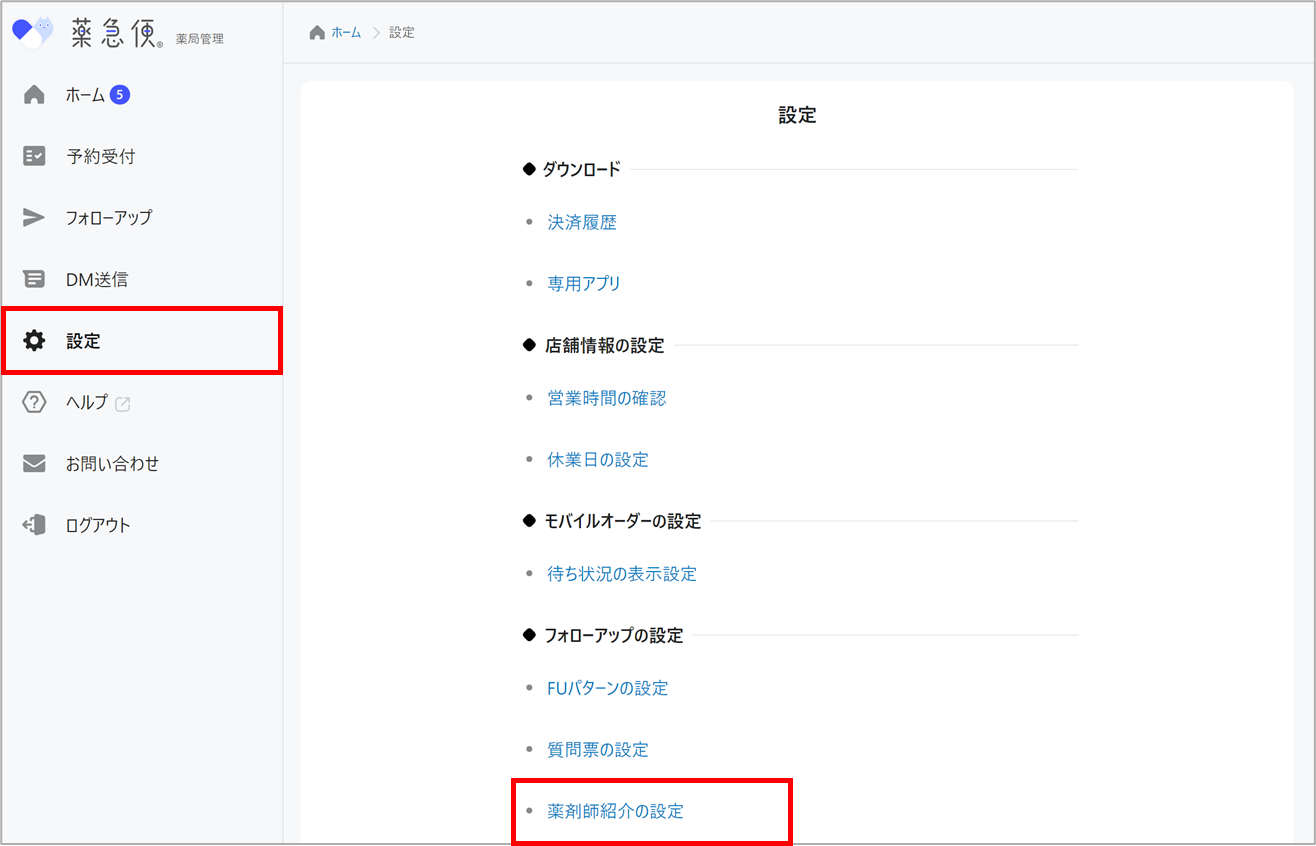
Task: Click the 薬急便 logo icon
Action: pos(32,33)
